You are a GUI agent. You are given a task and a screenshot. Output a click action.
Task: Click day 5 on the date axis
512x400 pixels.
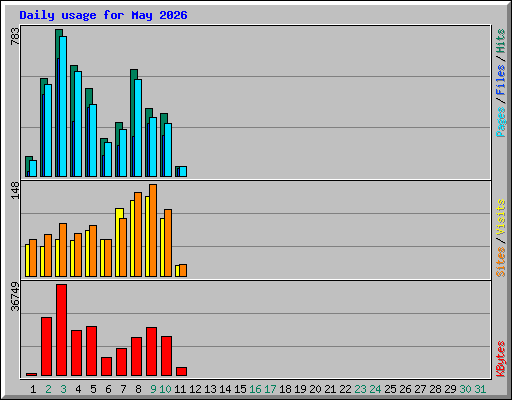[93, 389]
